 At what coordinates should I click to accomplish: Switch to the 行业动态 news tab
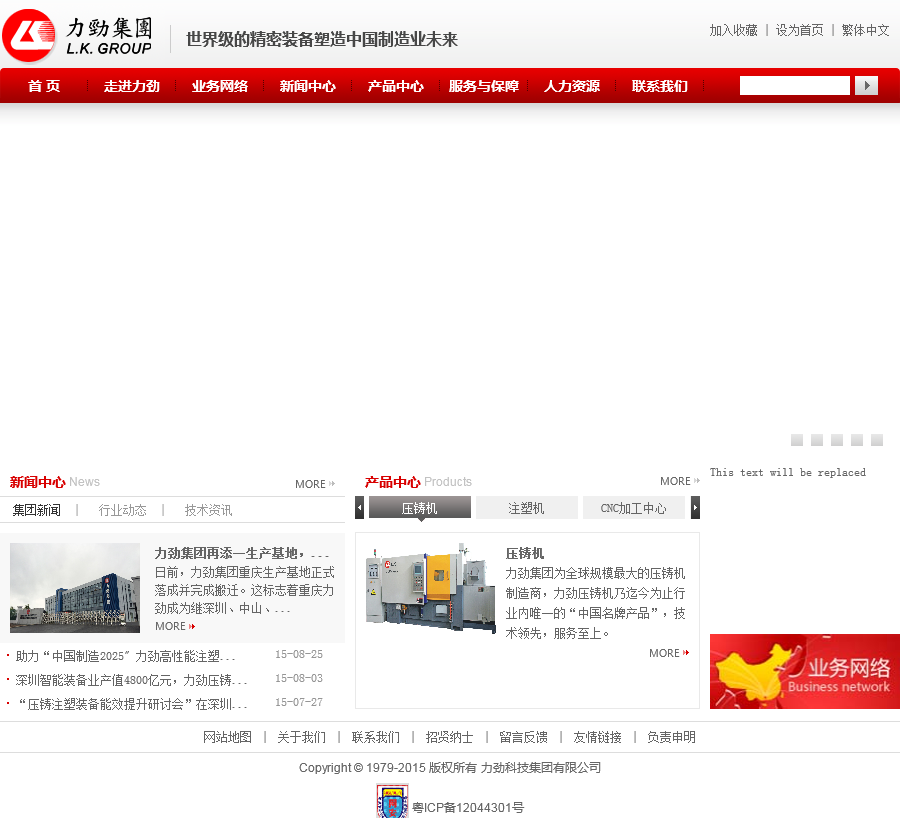click(122, 510)
